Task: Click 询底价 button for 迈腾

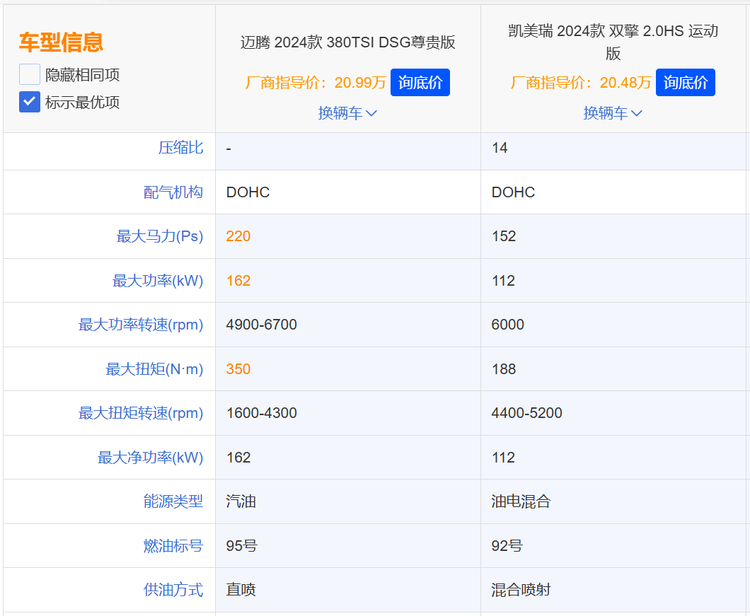Action: [420, 82]
